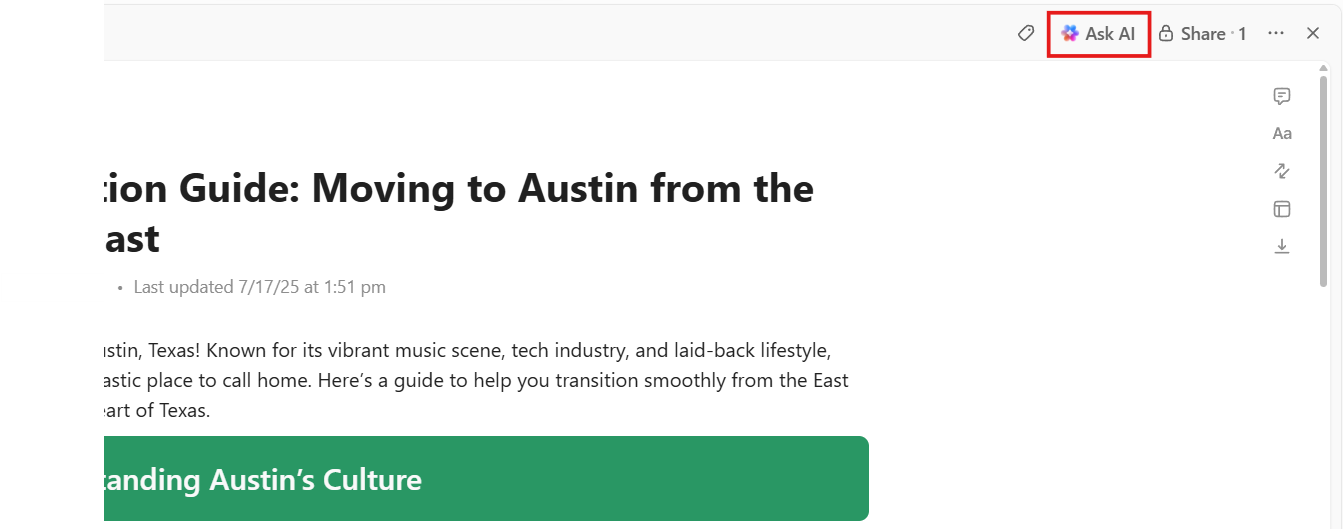Click the vertical scrollbar thumb
Viewport: 1343px width, 529px height.
pos(1324,180)
